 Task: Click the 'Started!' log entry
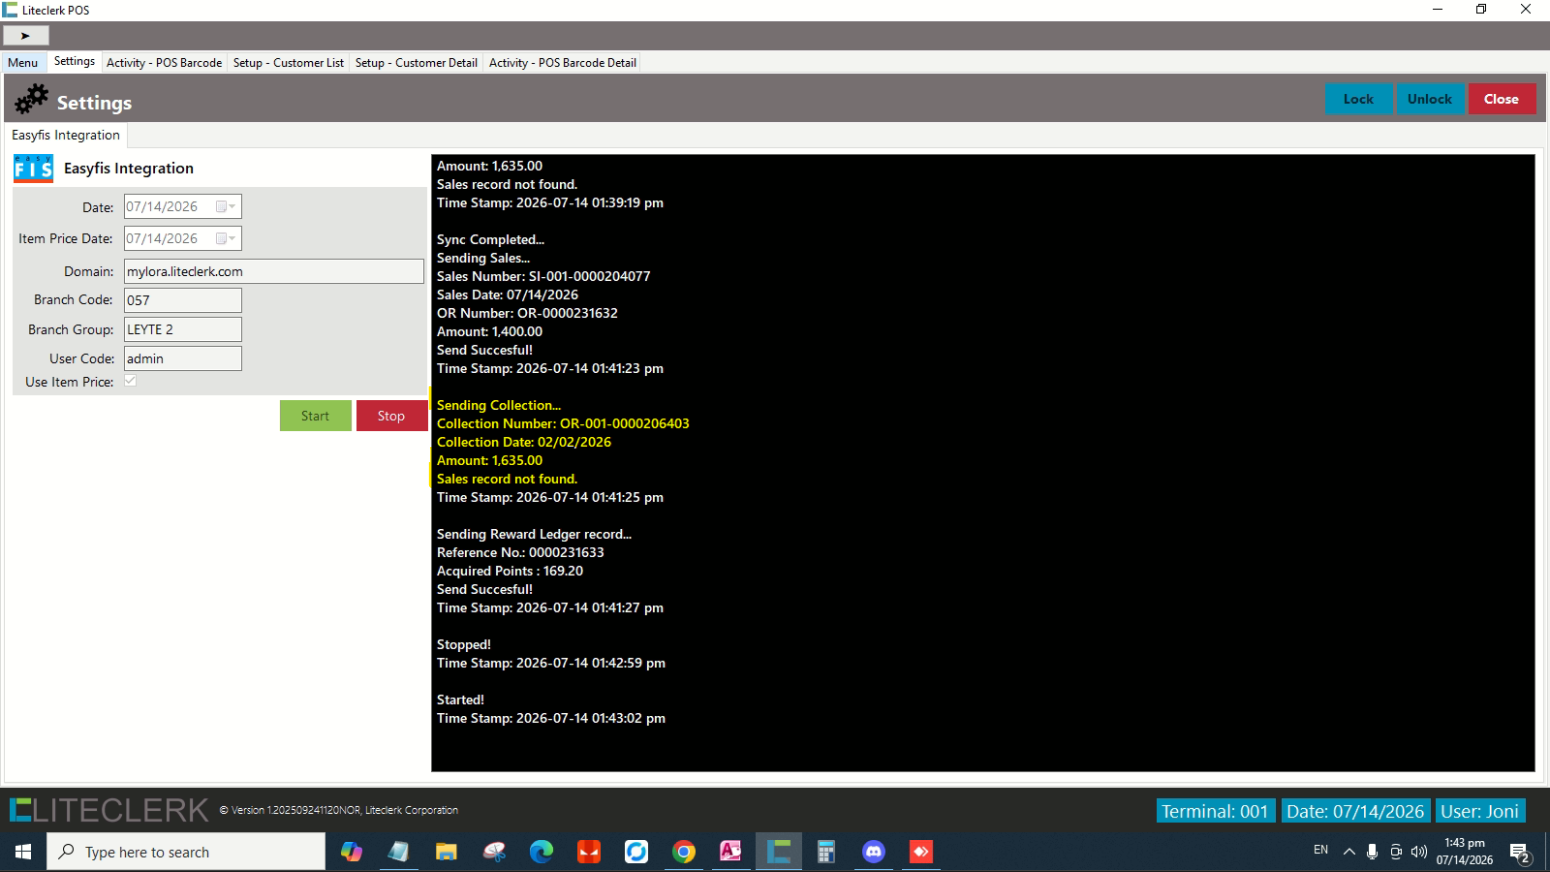[460, 700]
